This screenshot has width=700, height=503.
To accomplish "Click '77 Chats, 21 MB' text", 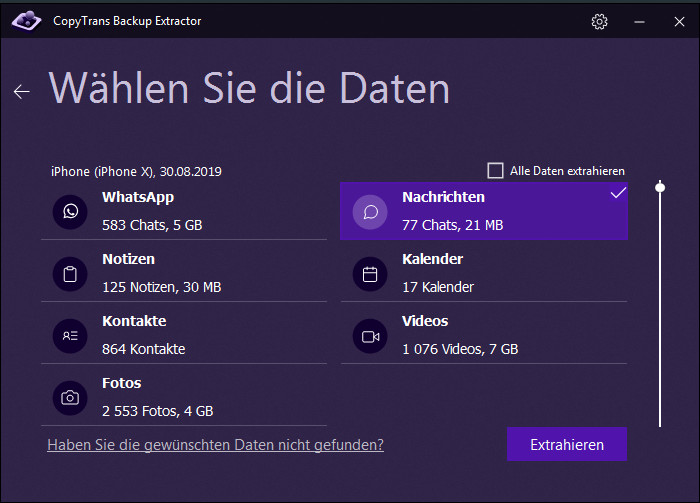I will coord(453,225).
